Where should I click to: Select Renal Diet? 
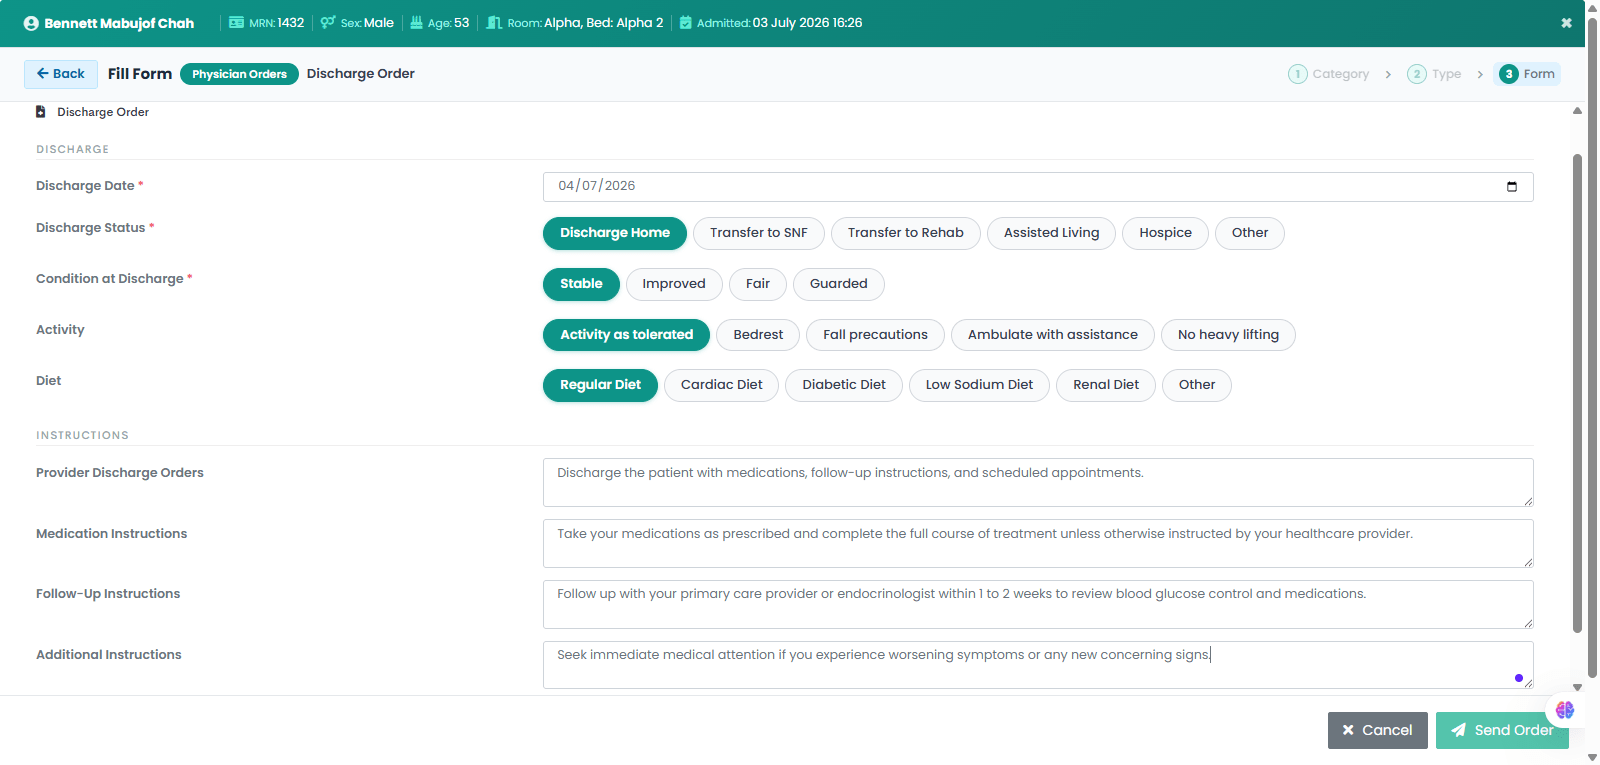coord(1106,385)
